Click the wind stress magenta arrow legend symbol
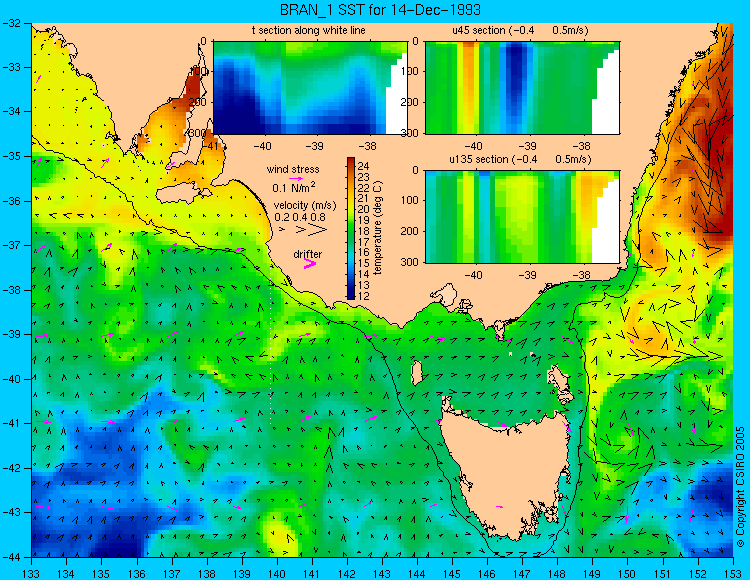The image size is (750, 580). coord(296,178)
